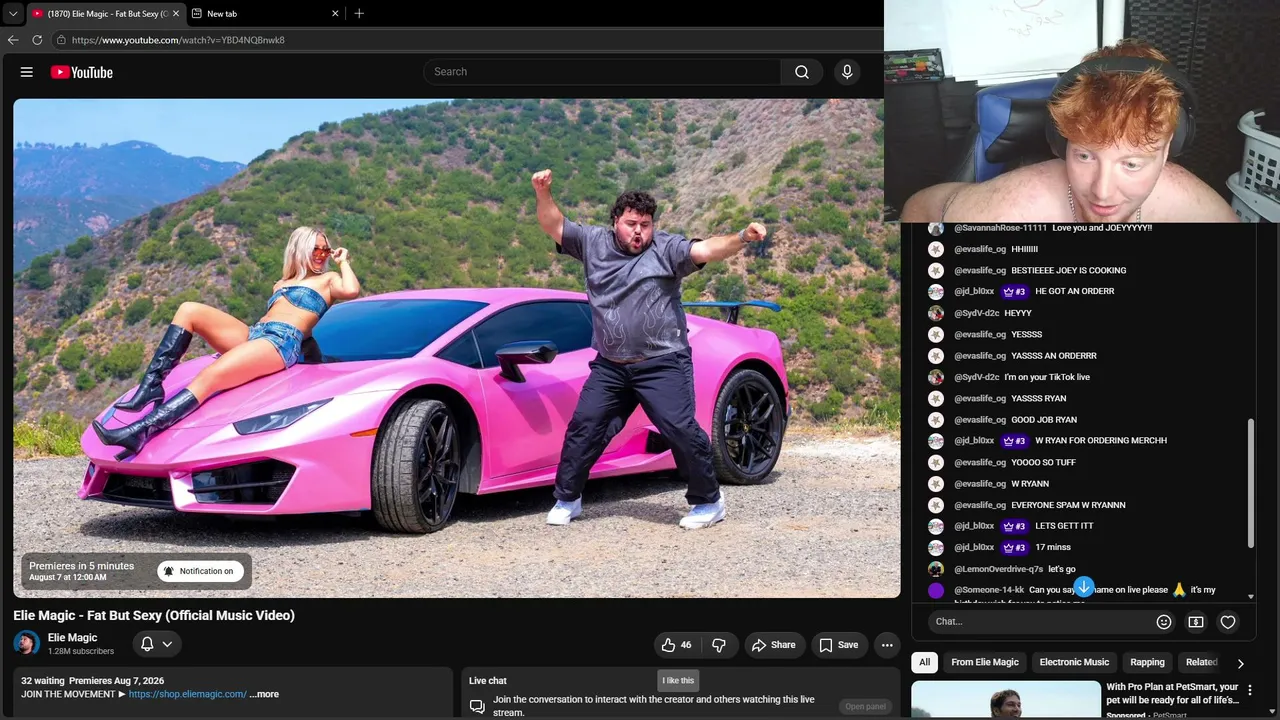Open more actions three-dot menu below video
Screen dimensions: 1280x720
click(x=887, y=645)
